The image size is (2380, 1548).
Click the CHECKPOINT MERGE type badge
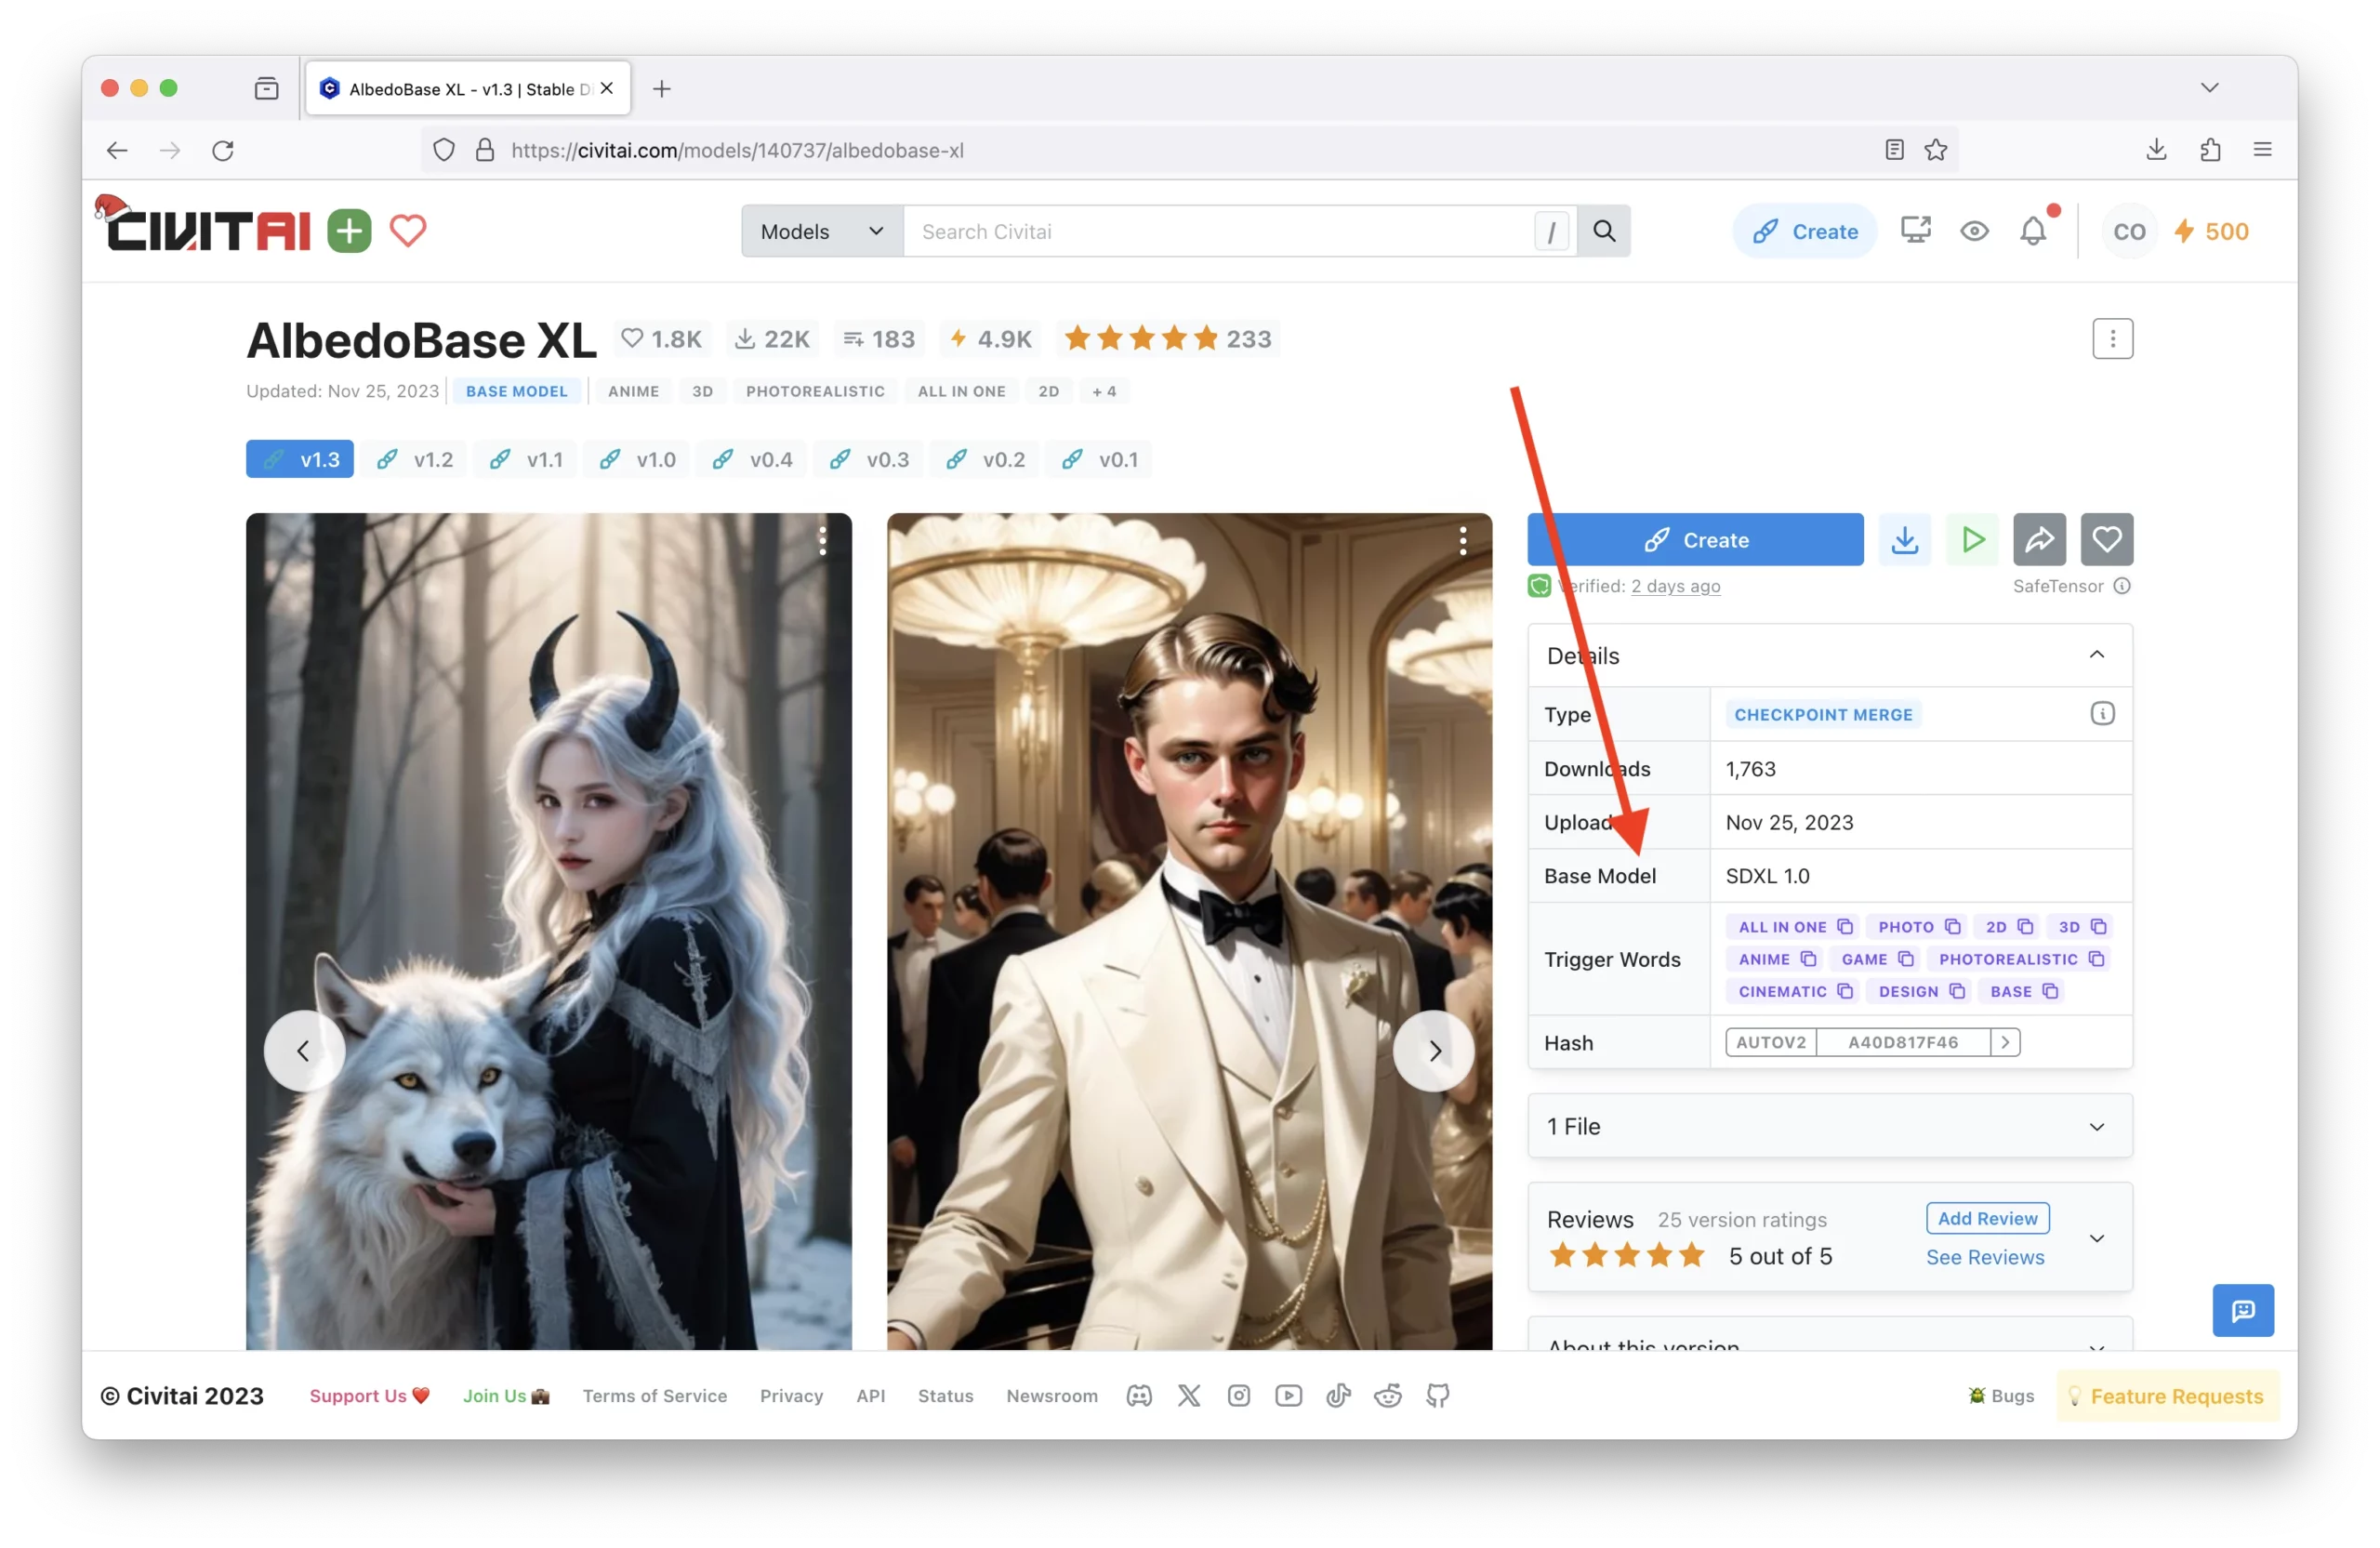pos(1823,714)
